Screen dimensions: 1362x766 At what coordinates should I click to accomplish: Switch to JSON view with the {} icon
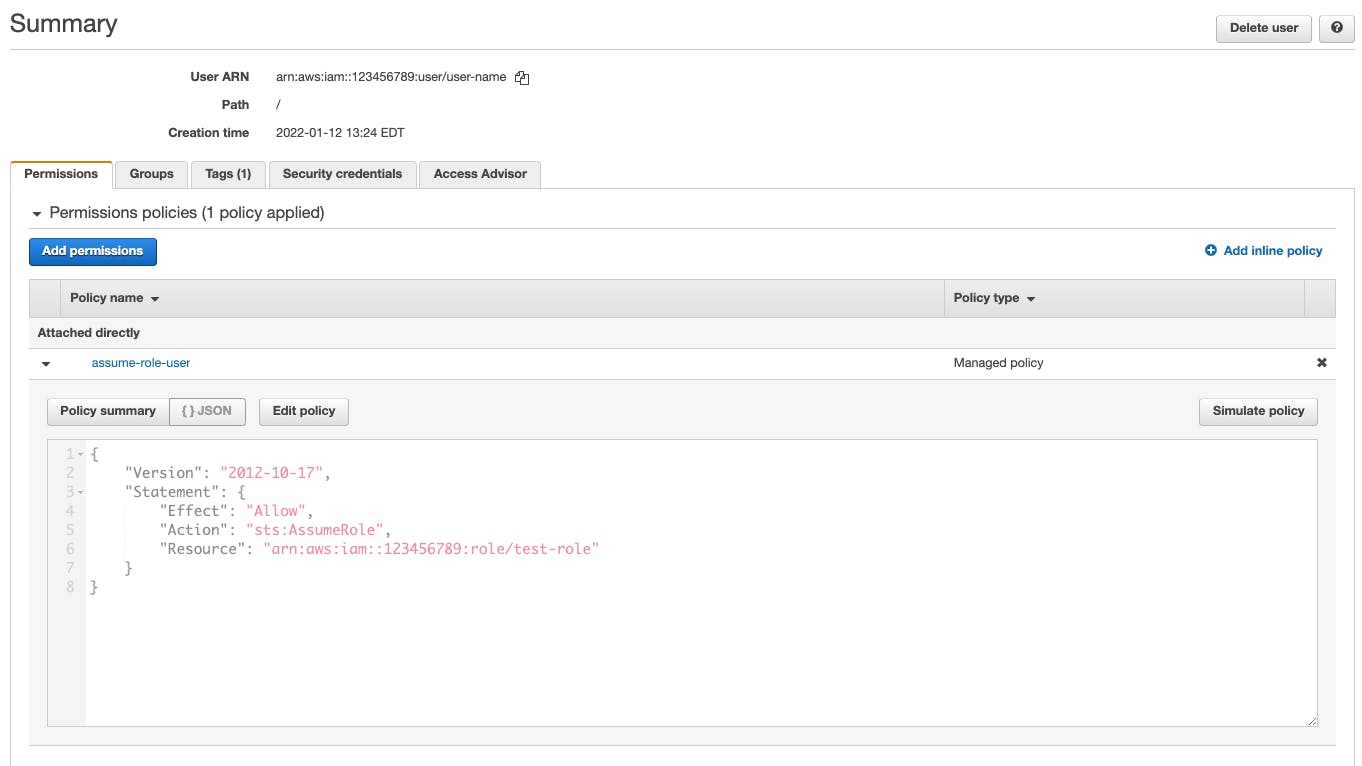[207, 410]
